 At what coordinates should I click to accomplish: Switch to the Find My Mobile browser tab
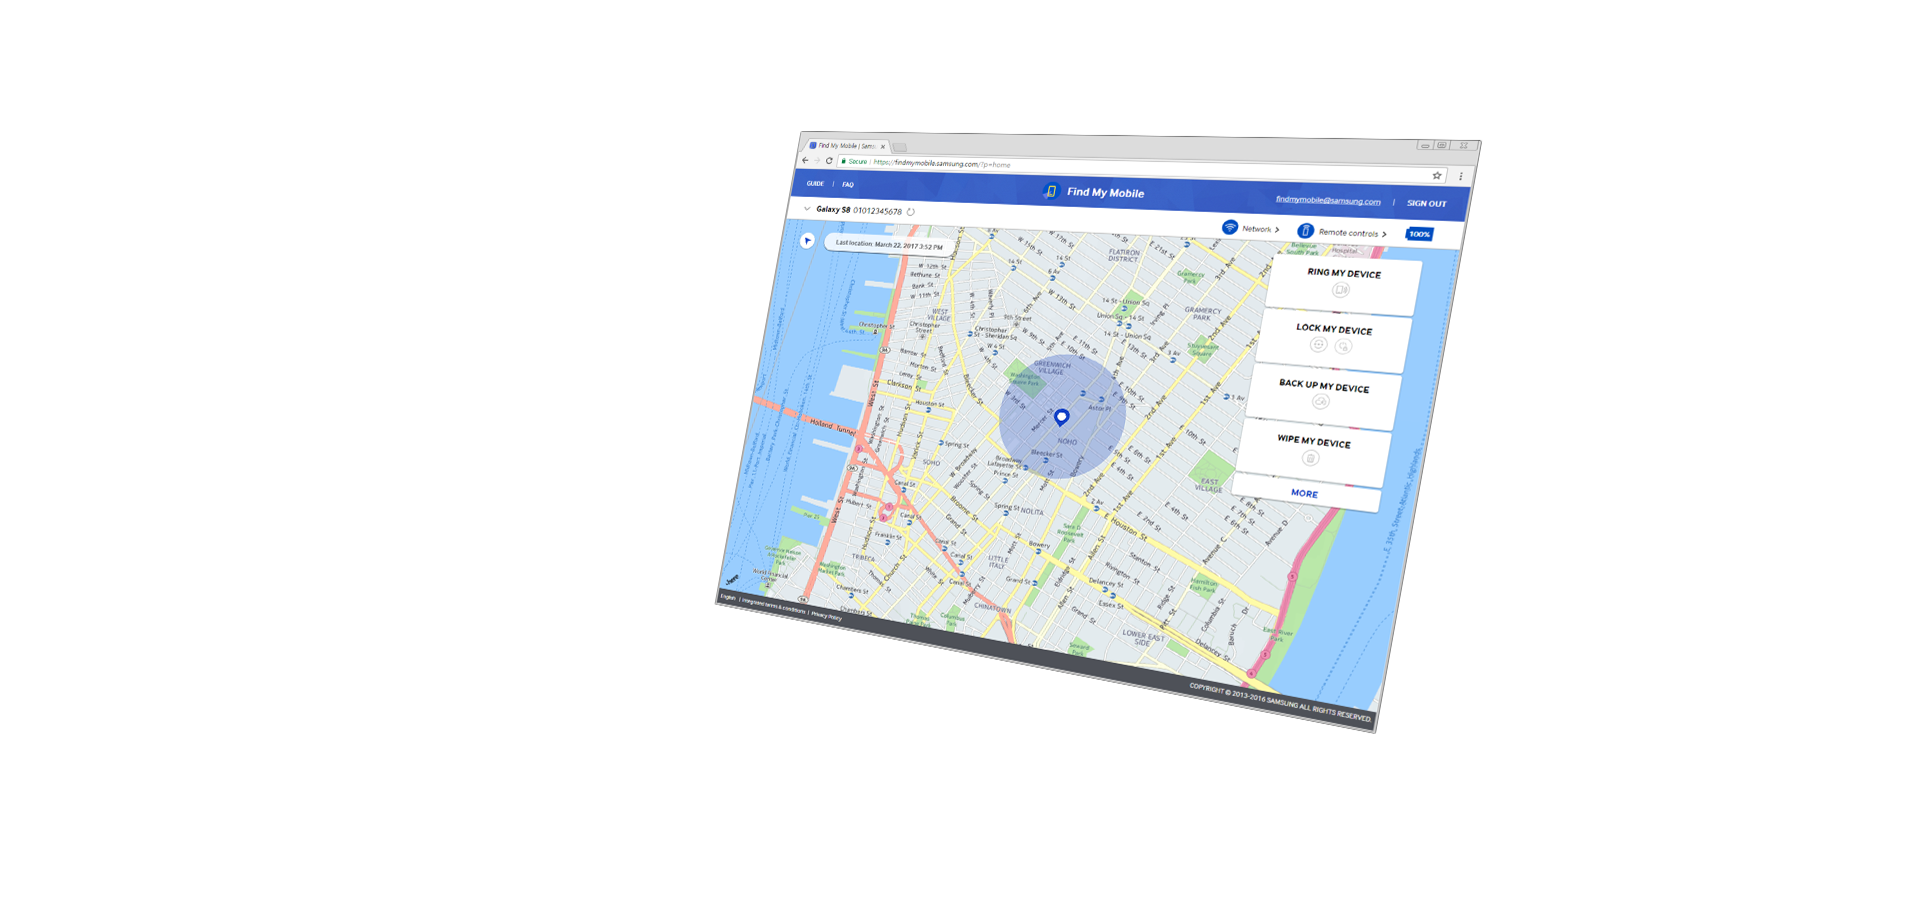click(x=846, y=146)
